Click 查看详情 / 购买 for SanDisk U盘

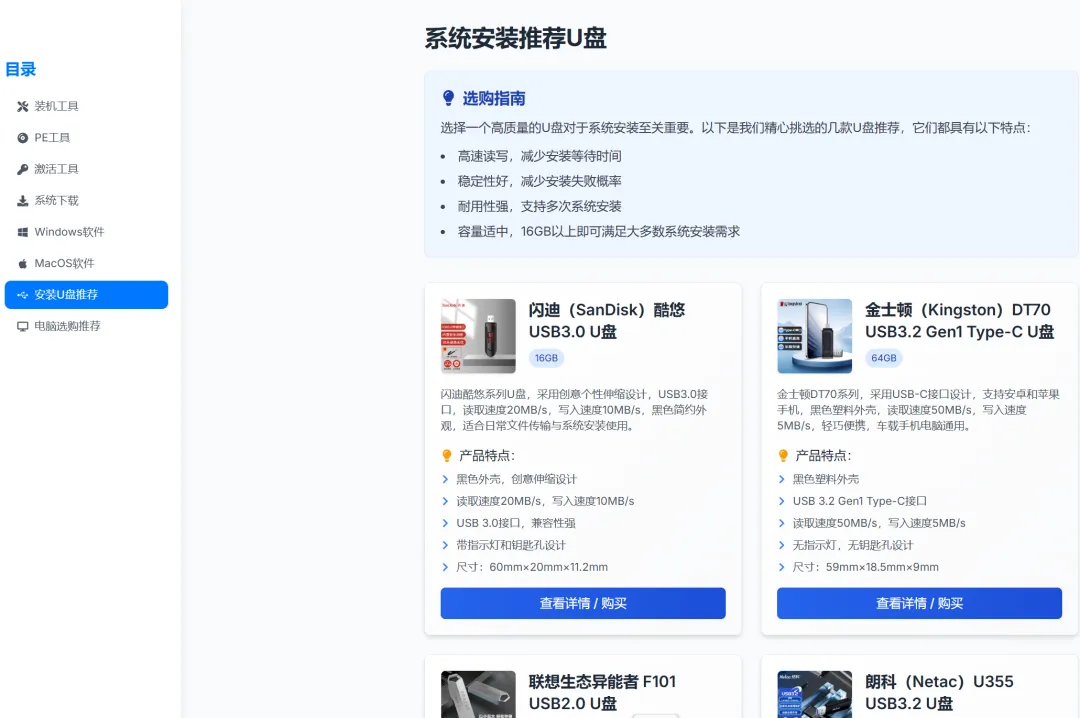click(583, 603)
